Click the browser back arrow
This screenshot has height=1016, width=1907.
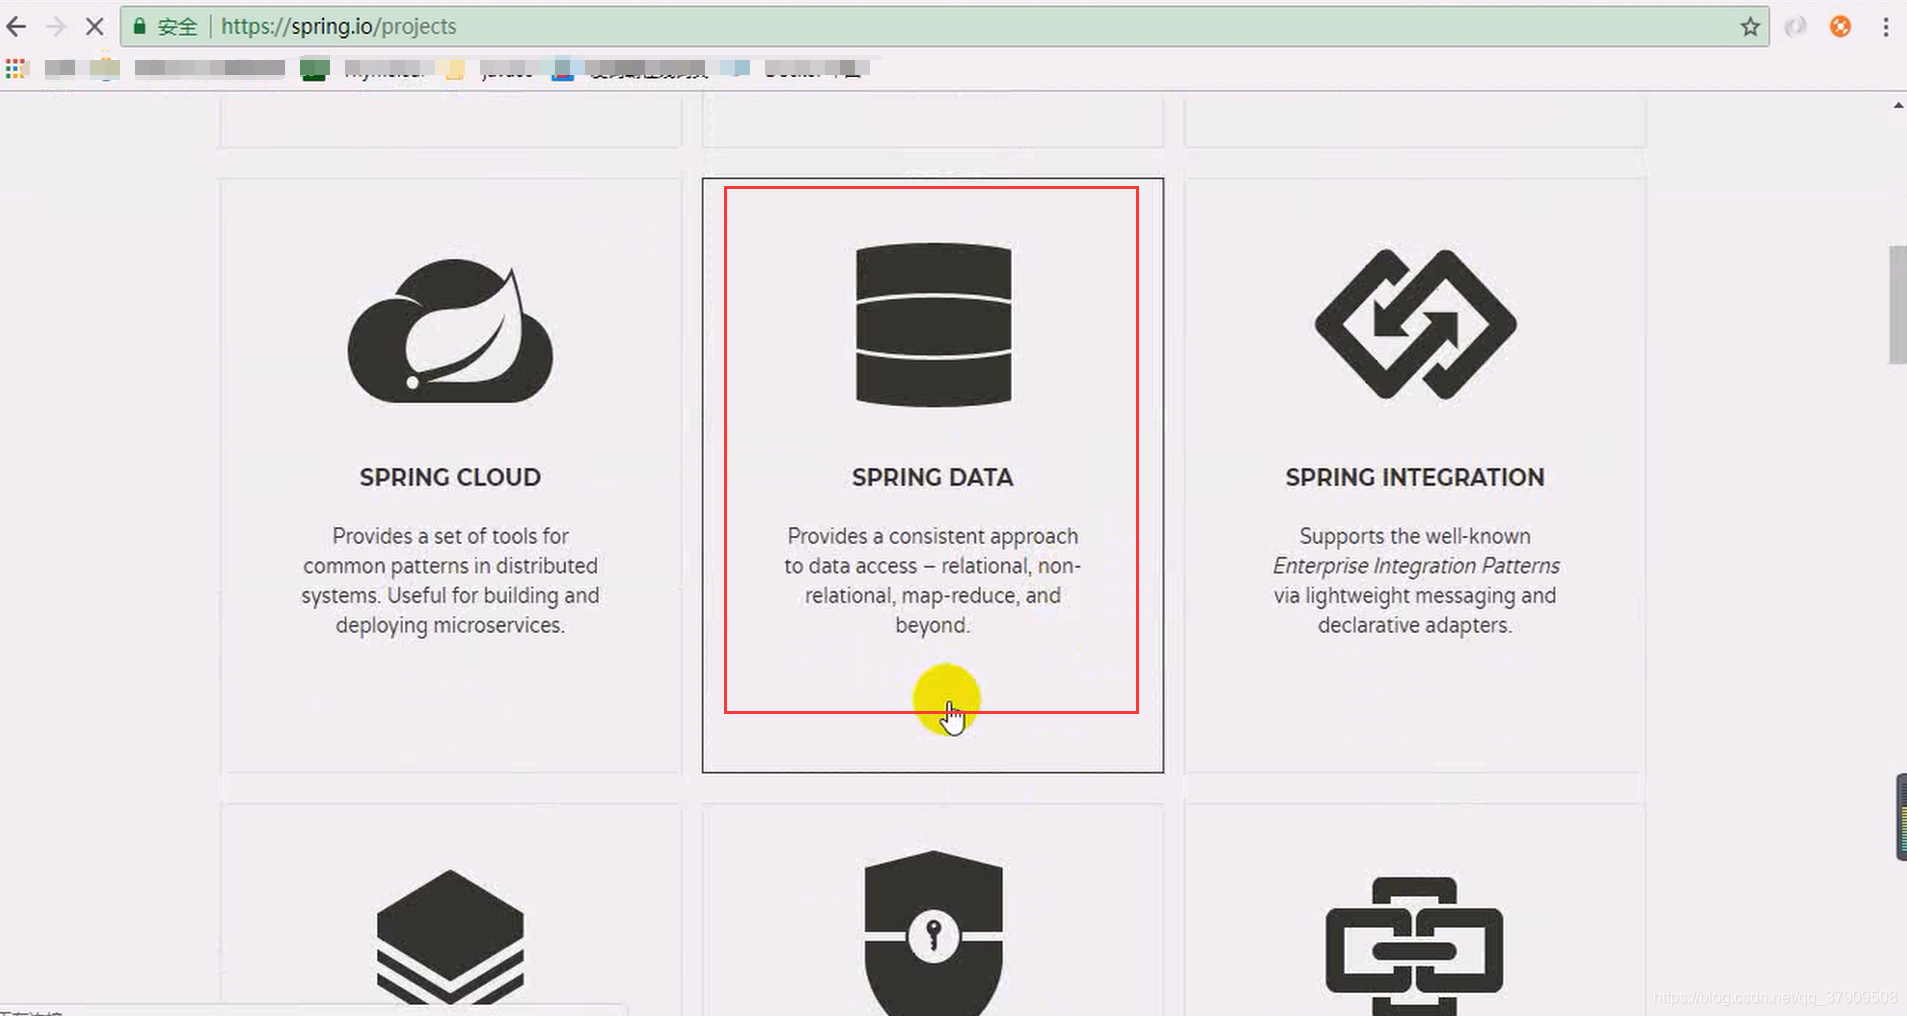tap(16, 27)
